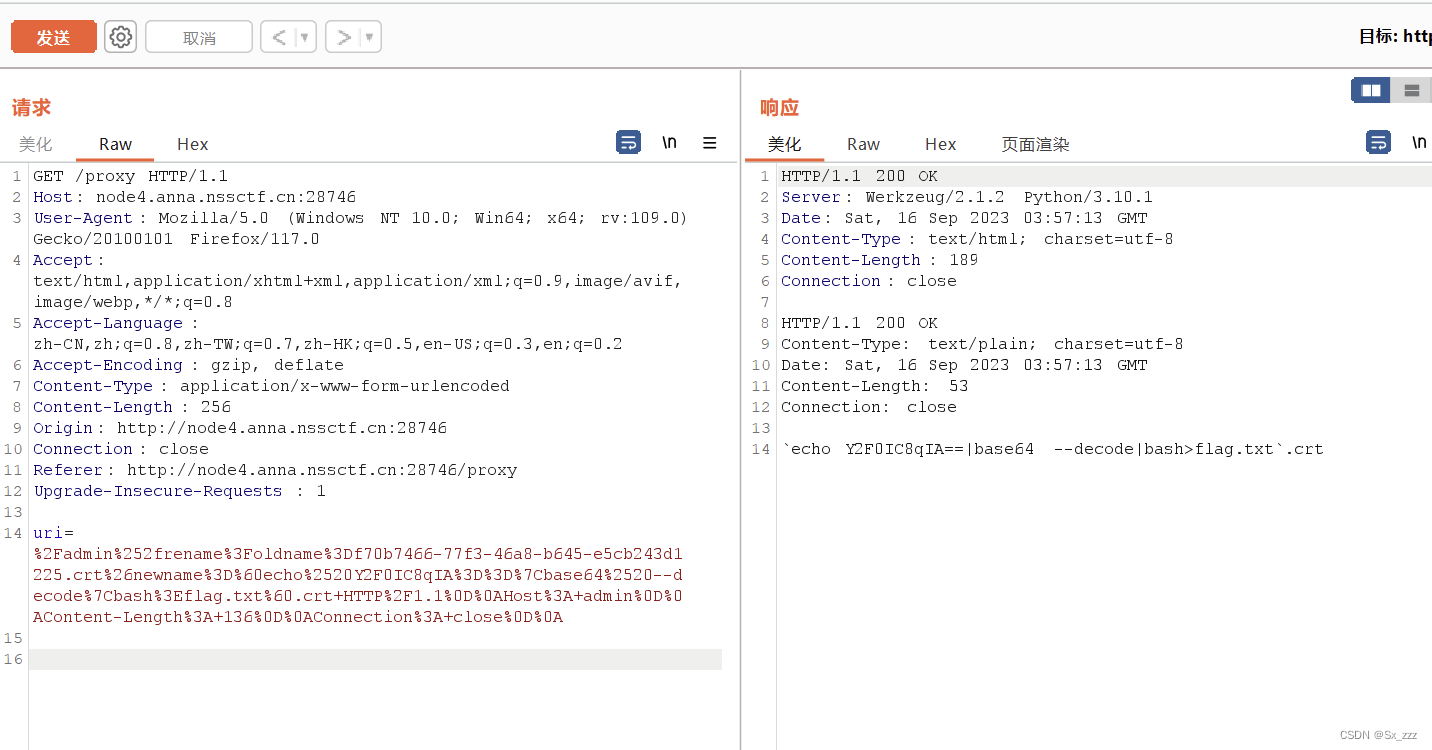The height and width of the screenshot is (750, 1432).
Task: Click the 取消 cancel button
Action: (199, 38)
